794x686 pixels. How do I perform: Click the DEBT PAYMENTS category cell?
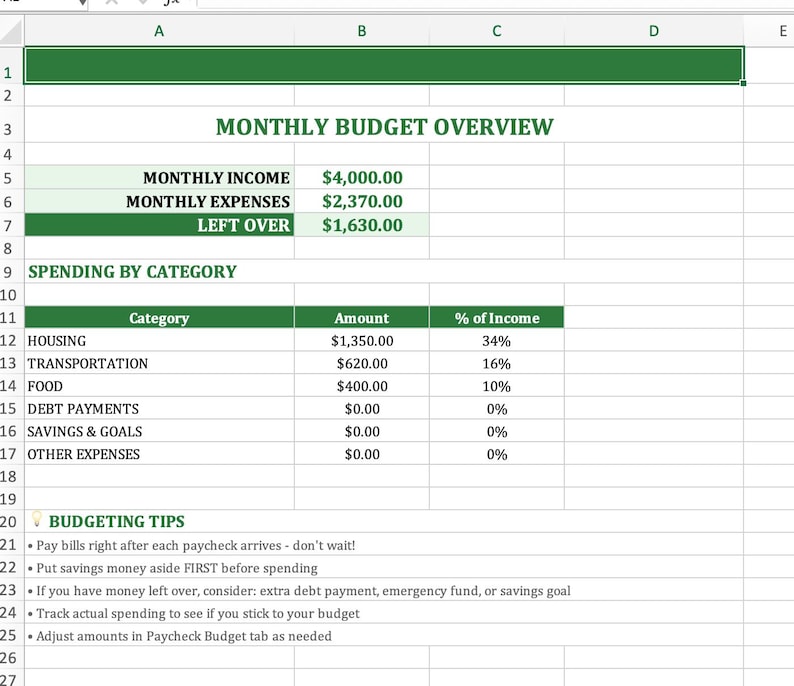coord(159,409)
